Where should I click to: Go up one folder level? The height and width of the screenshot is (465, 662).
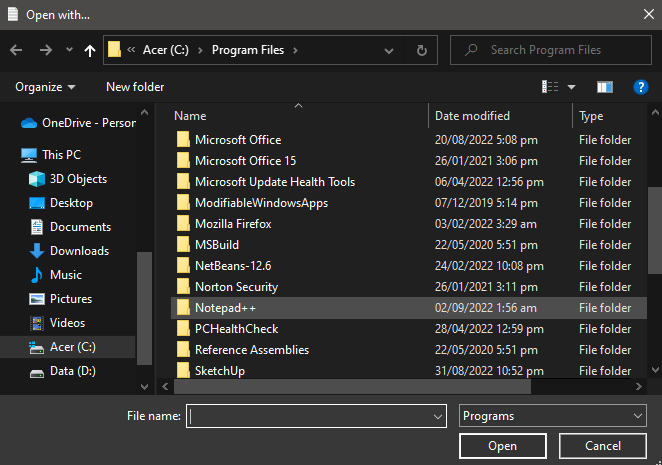click(90, 51)
